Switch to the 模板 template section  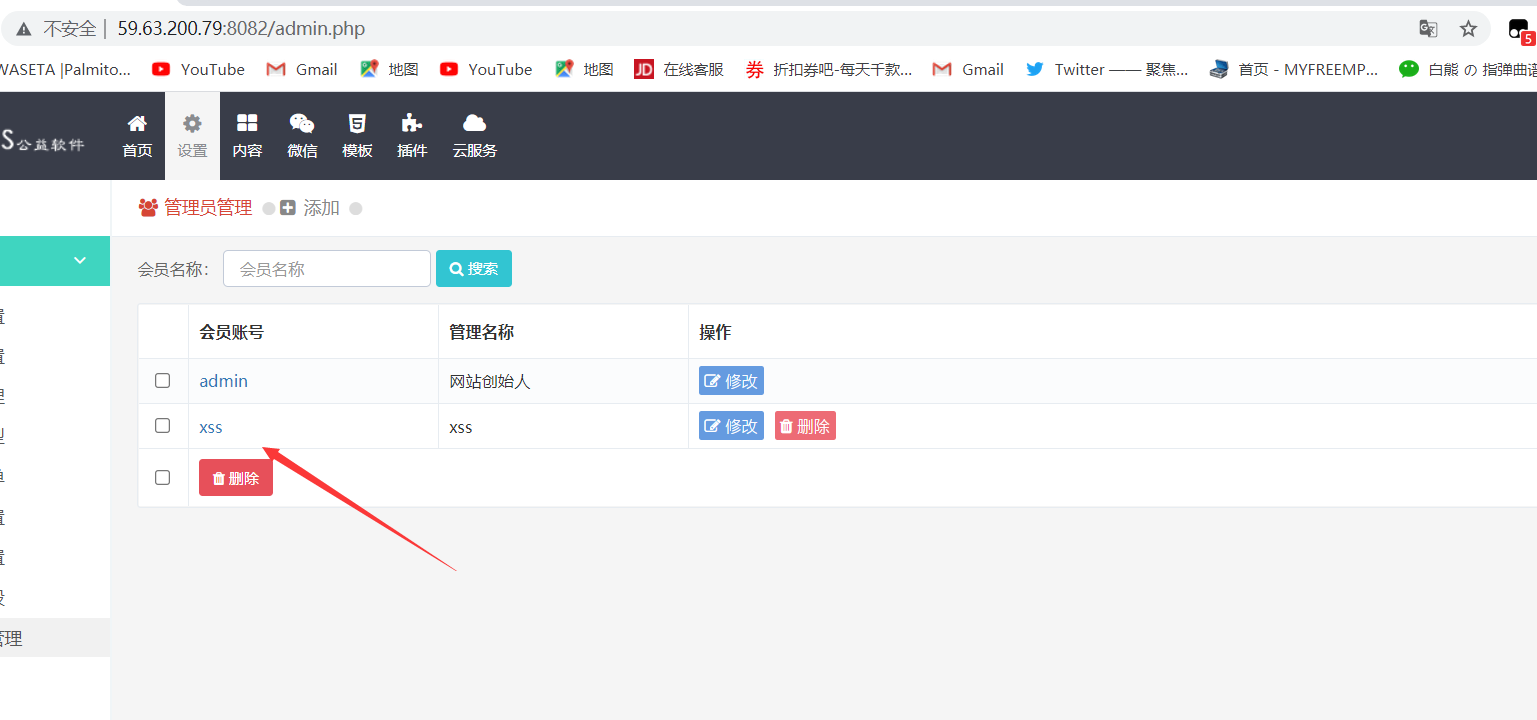pos(357,136)
